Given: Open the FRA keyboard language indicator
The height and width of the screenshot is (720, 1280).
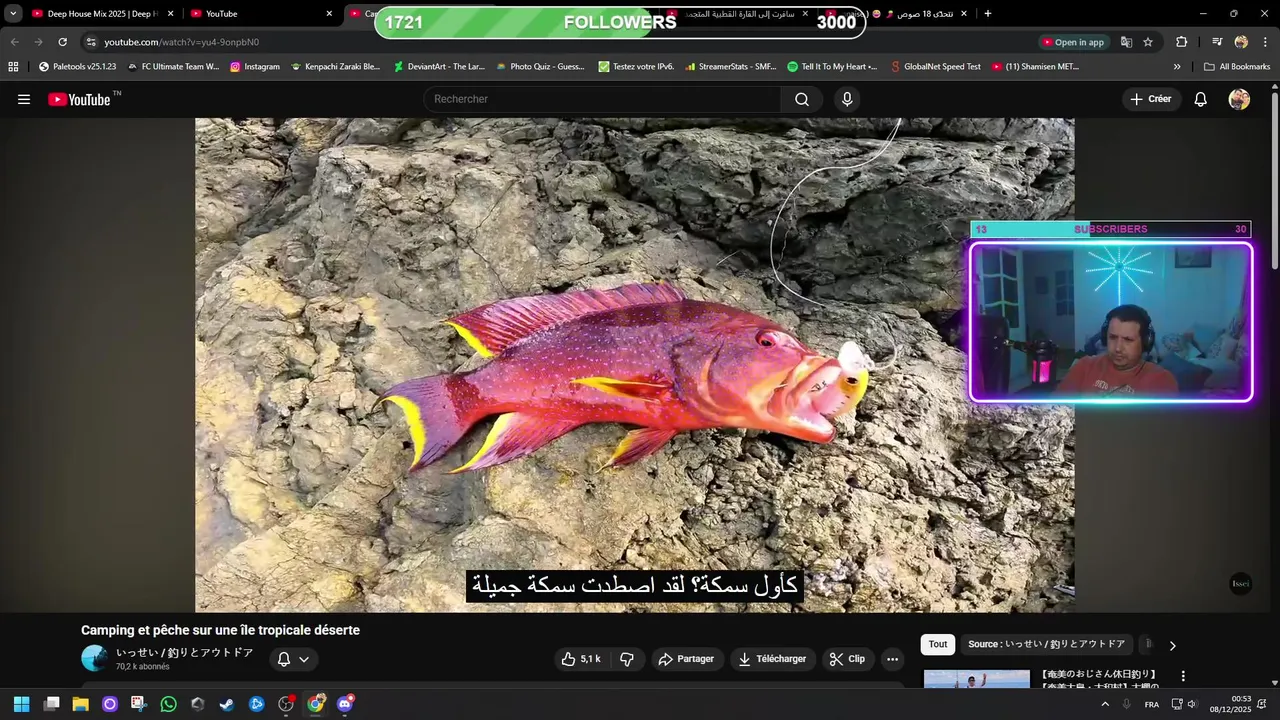Looking at the screenshot, I should pyautogui.click(x=1152, y=704).
